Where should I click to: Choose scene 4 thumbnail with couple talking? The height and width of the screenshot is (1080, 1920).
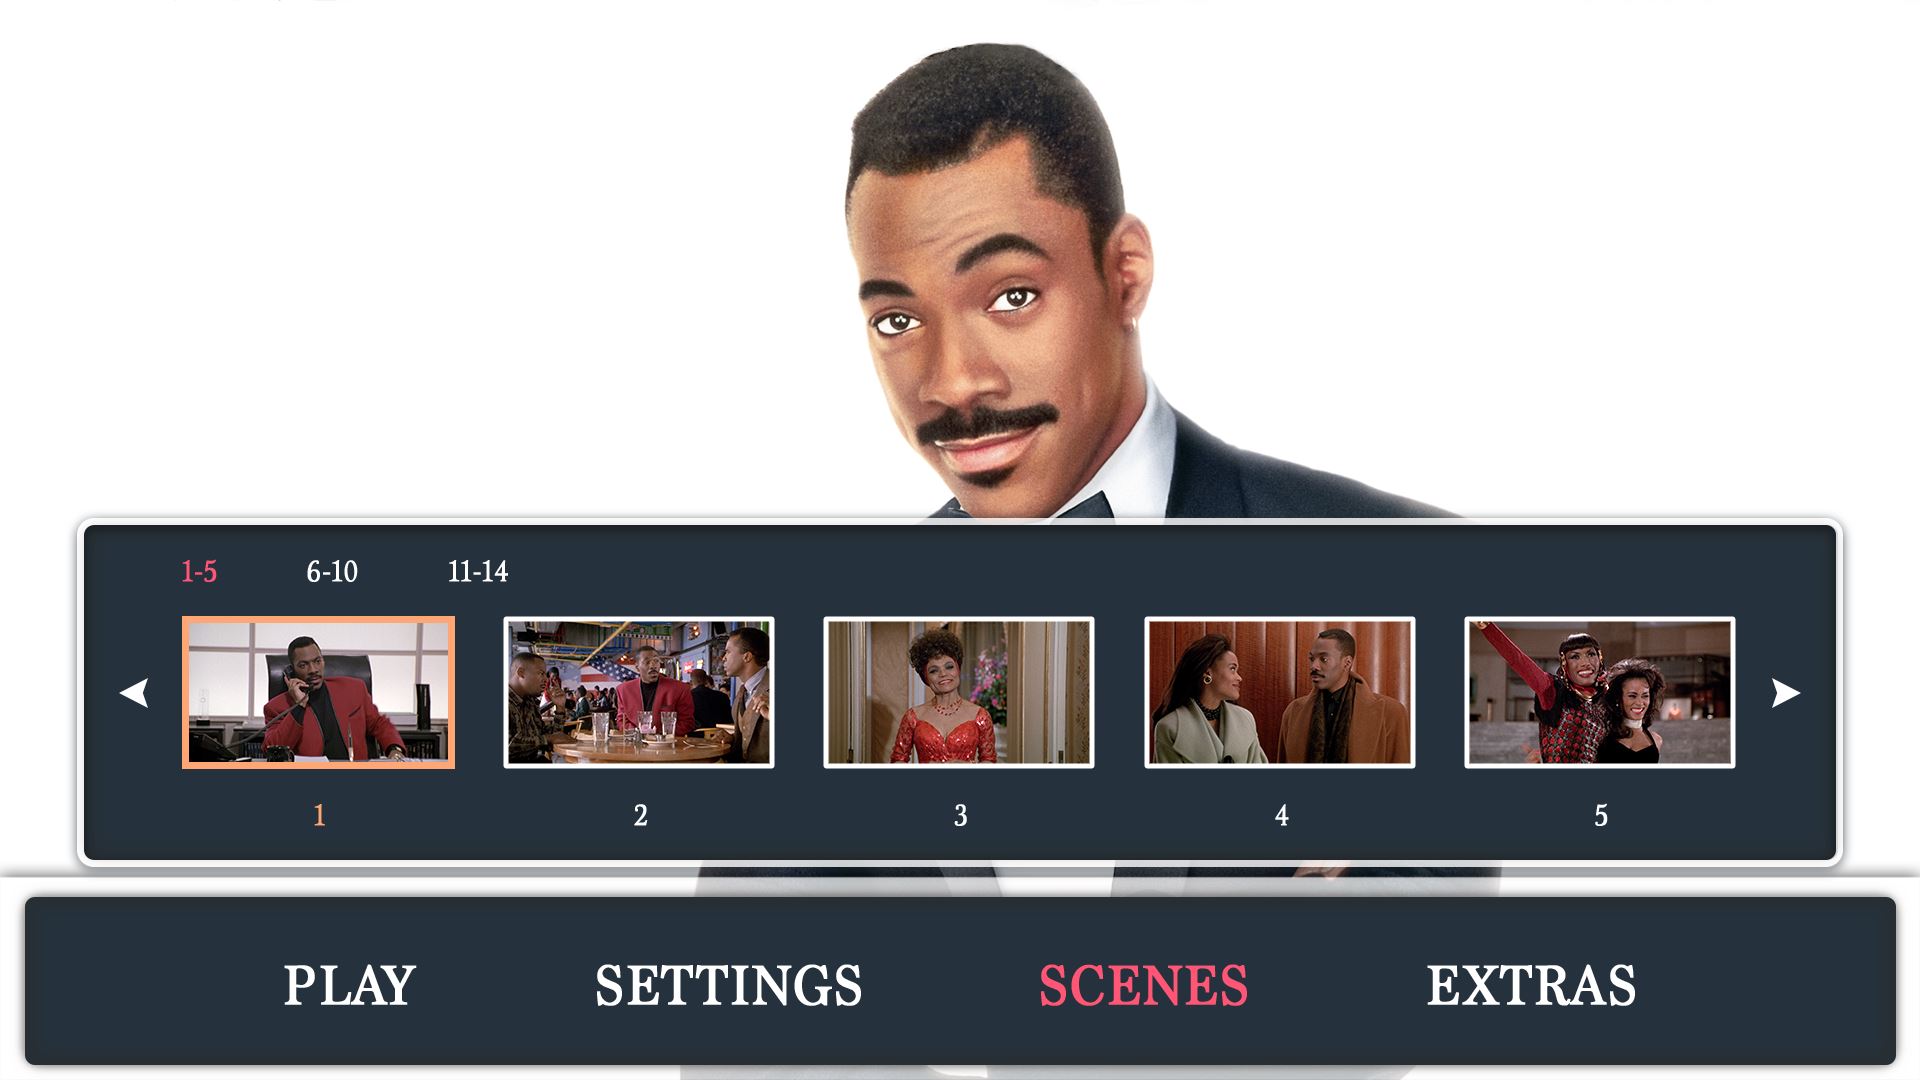point(1280,692)
